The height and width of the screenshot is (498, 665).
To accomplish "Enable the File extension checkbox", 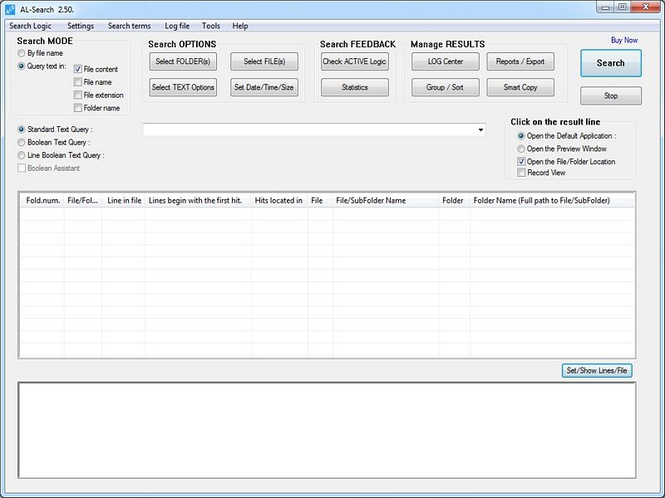I will (78, 95).
